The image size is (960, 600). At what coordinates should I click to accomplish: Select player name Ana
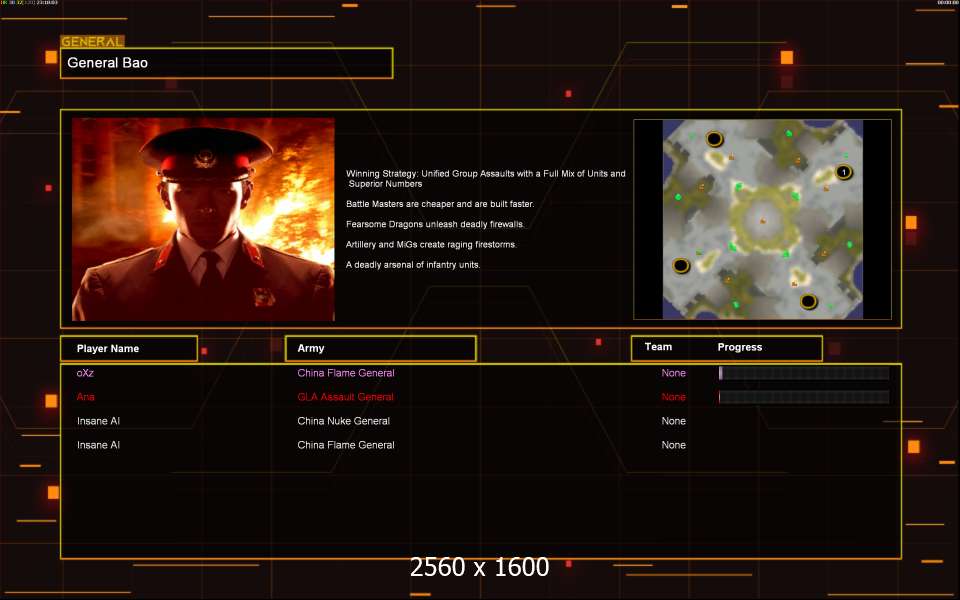86,397
